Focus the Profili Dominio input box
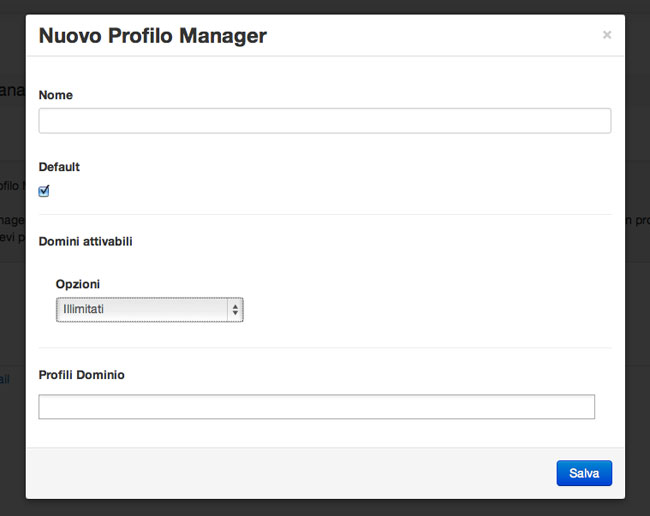The image size is (650, 516). pyautogui.click(x=316, y=406)
